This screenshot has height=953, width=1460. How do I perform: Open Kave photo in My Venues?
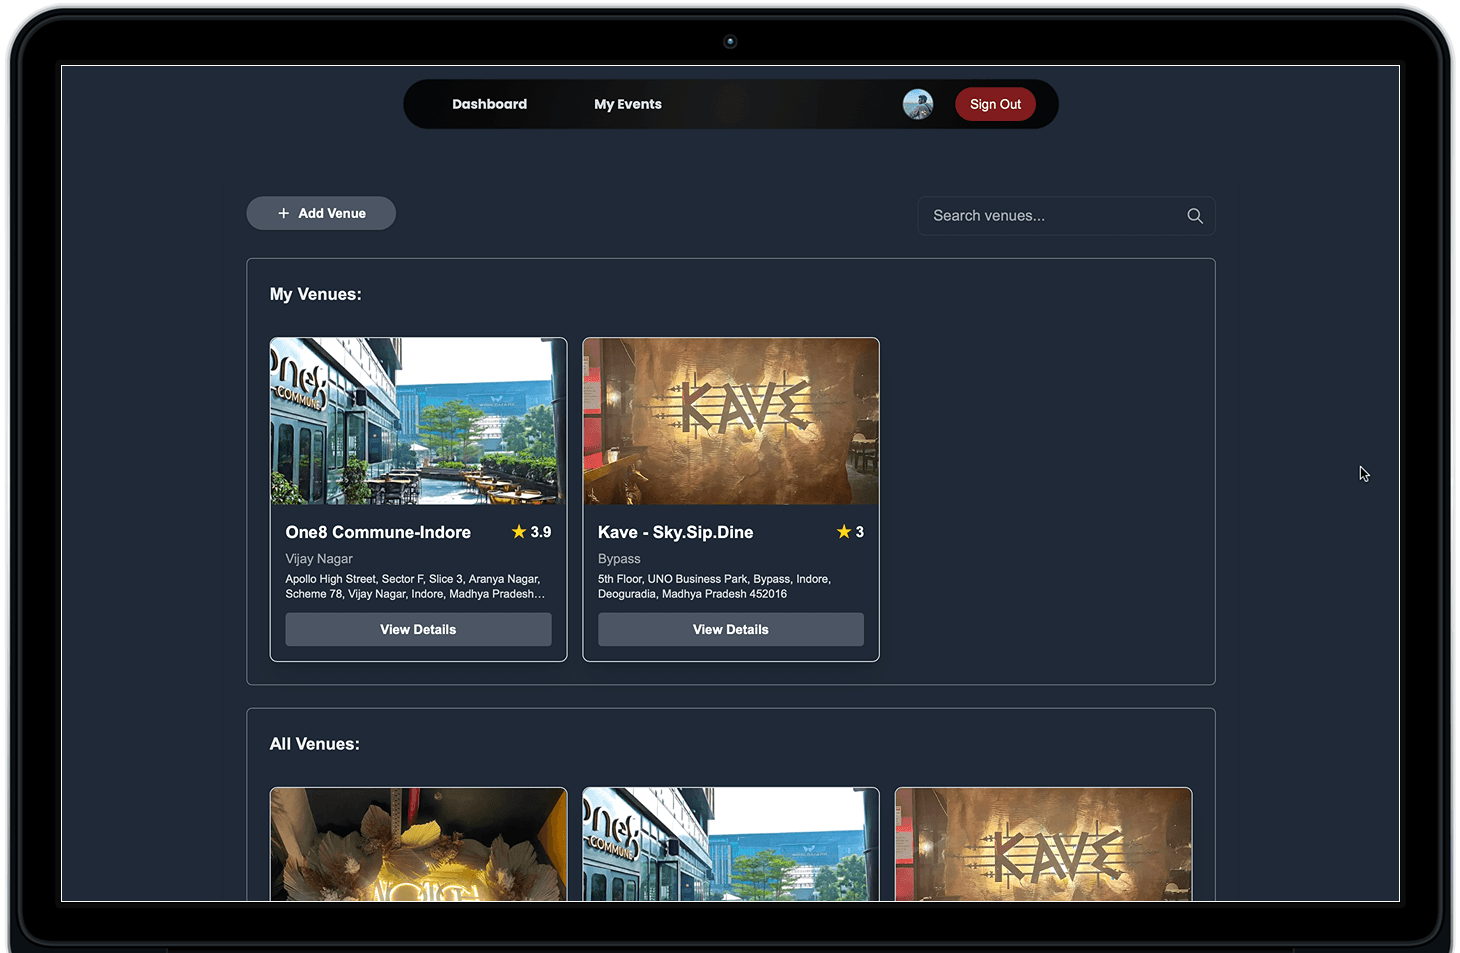pos(731,421)
